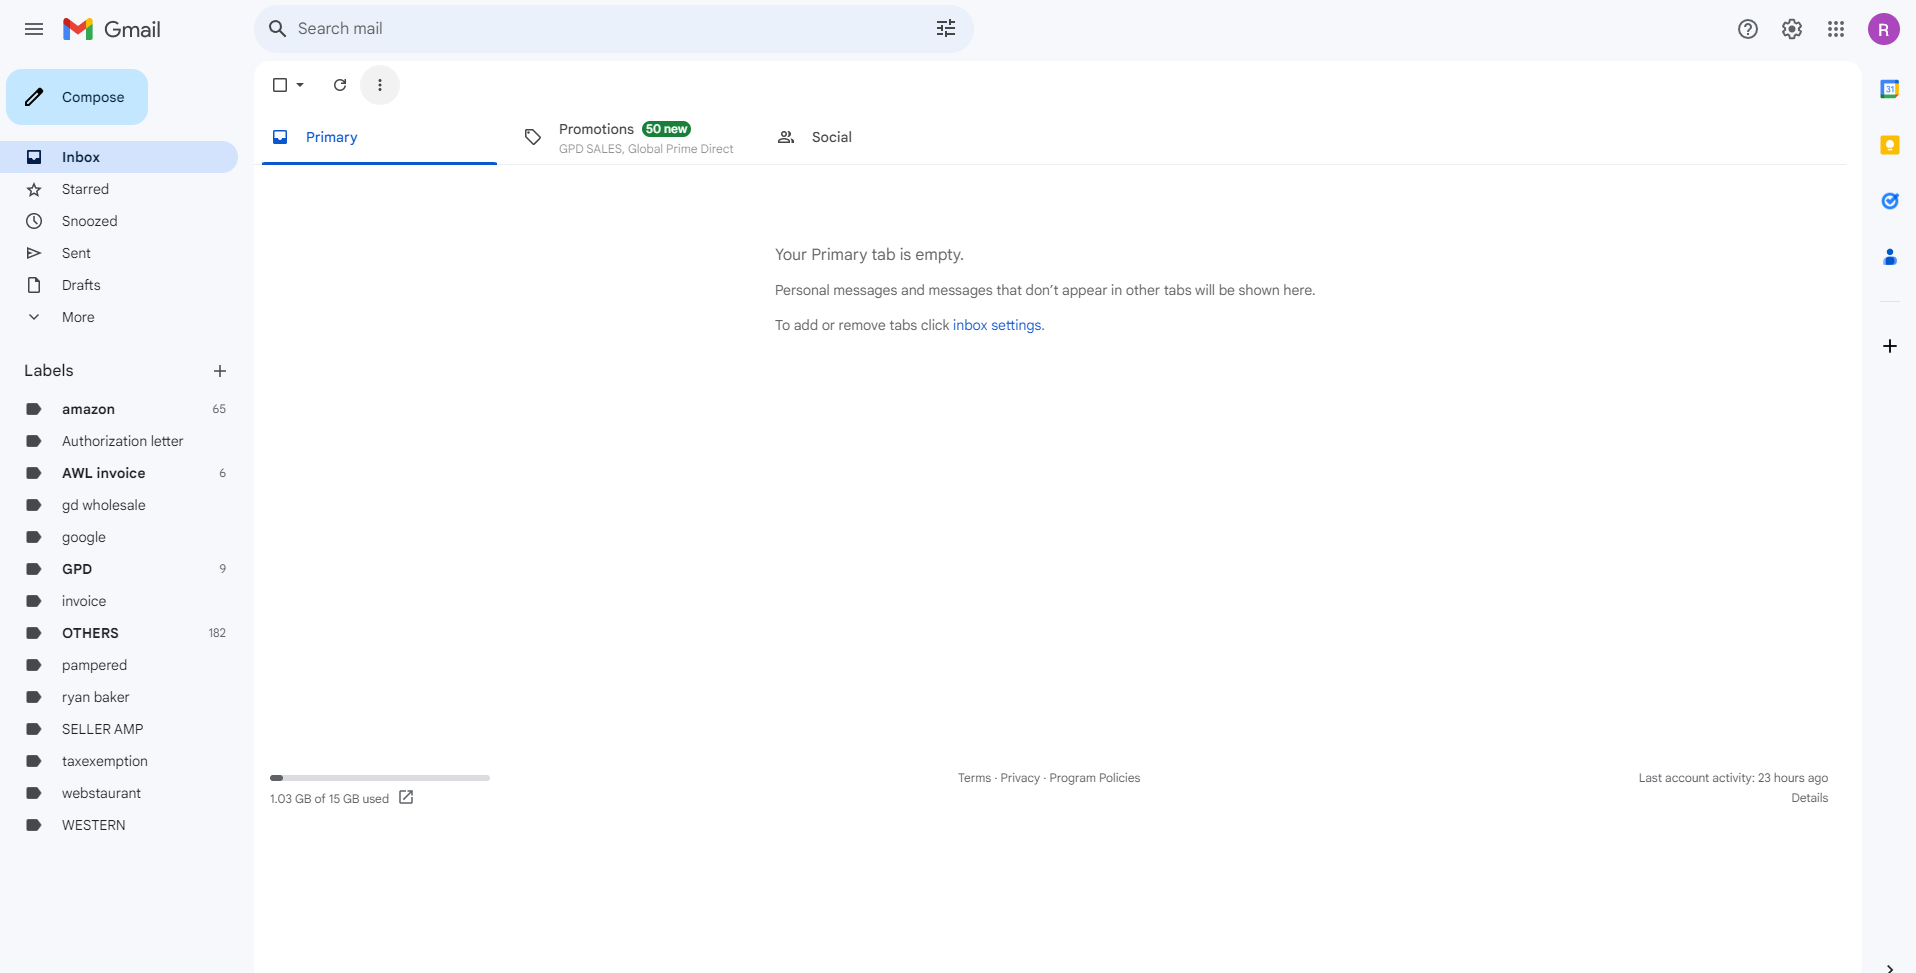
Task: Hide the side panel chevron
Action: (x=1889, y=967)
